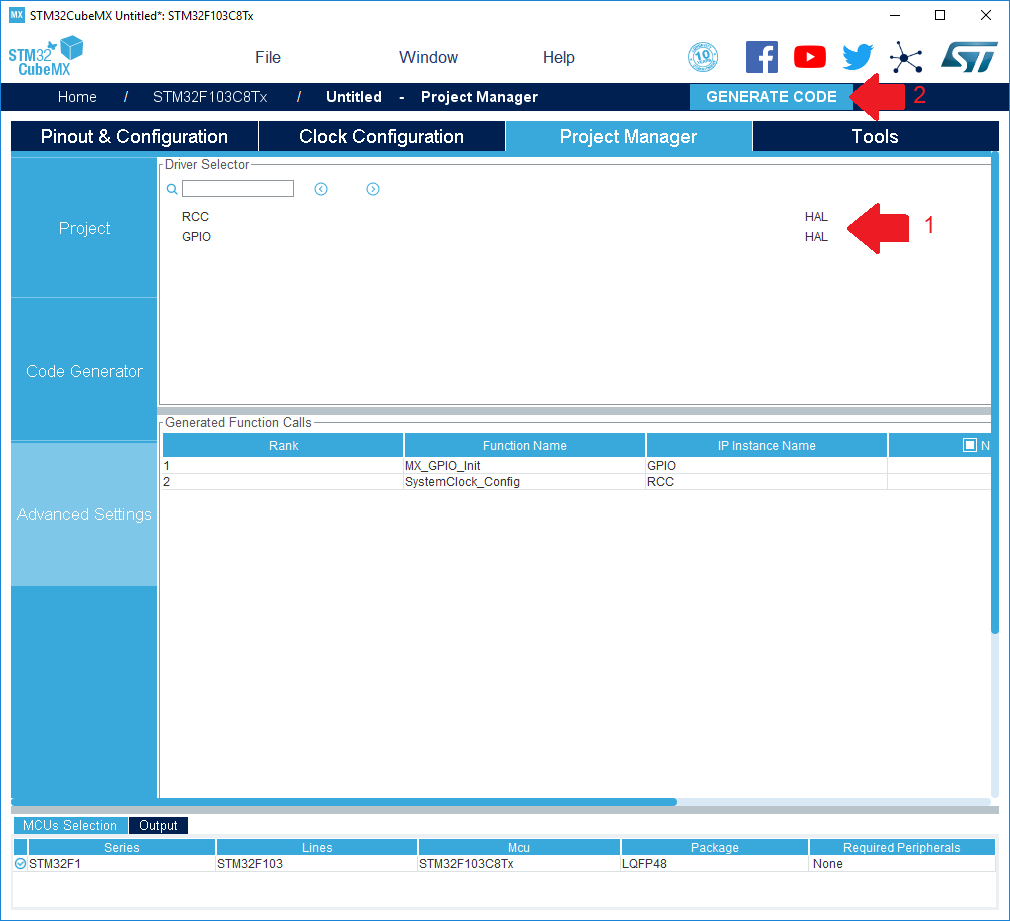Click the vertical scrollbar on right edge
Screen dimensions: 1010x921
point(995,393)
